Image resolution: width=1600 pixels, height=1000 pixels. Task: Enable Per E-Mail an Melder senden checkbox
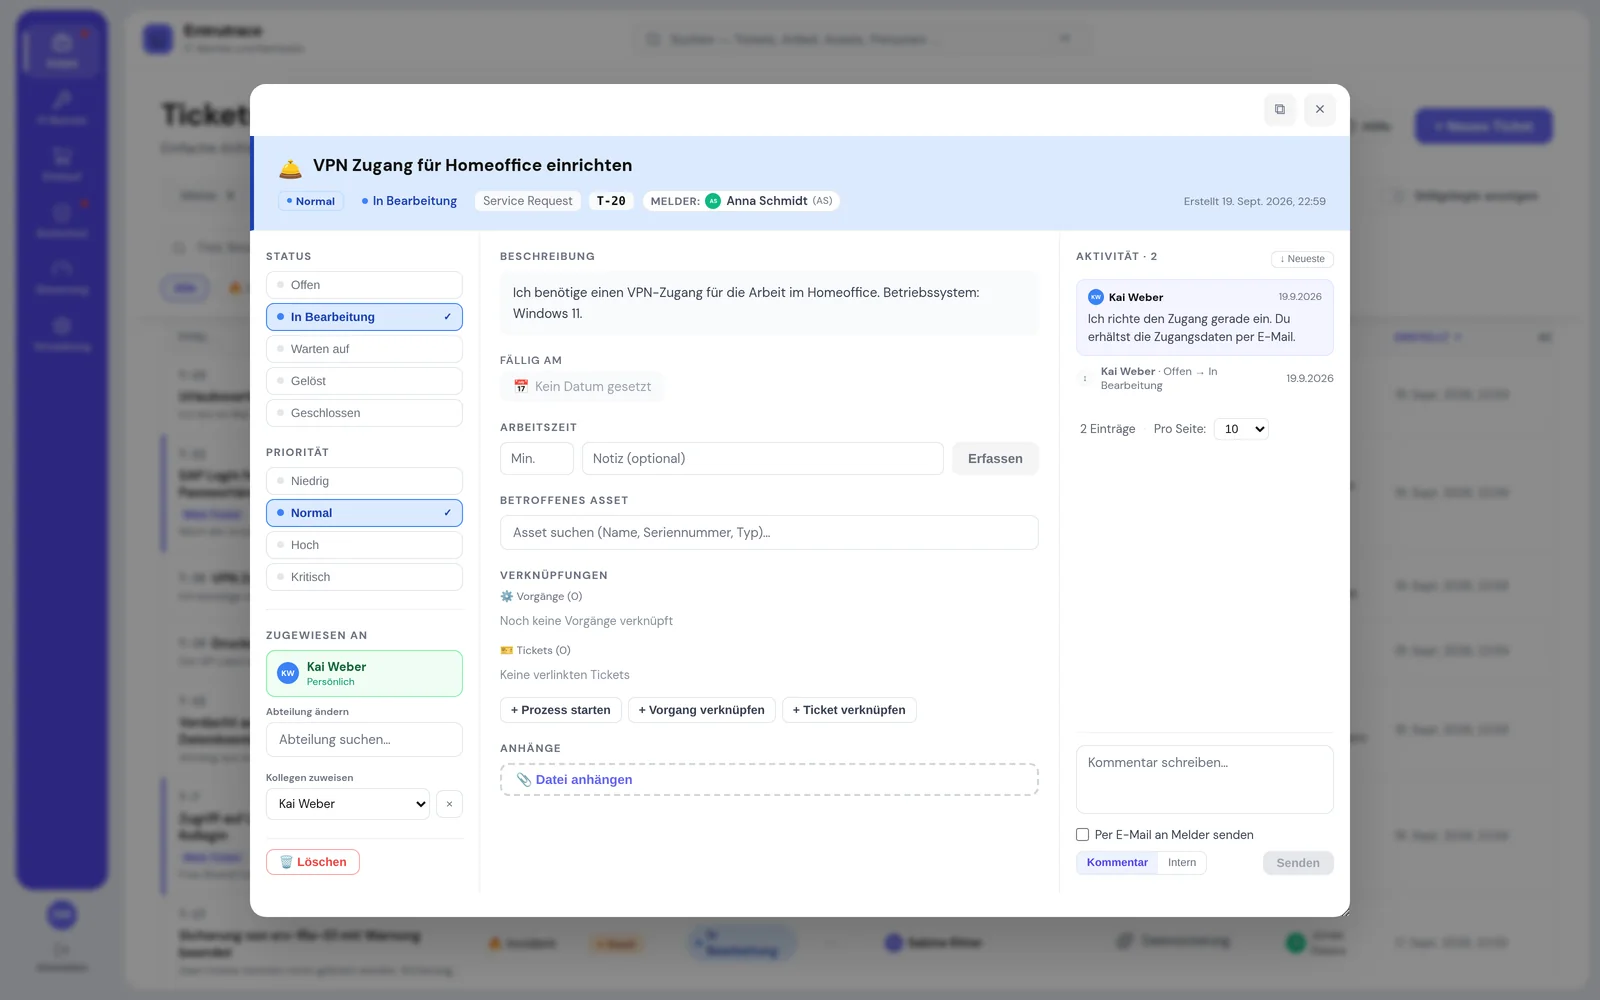tap(1082, 834)
